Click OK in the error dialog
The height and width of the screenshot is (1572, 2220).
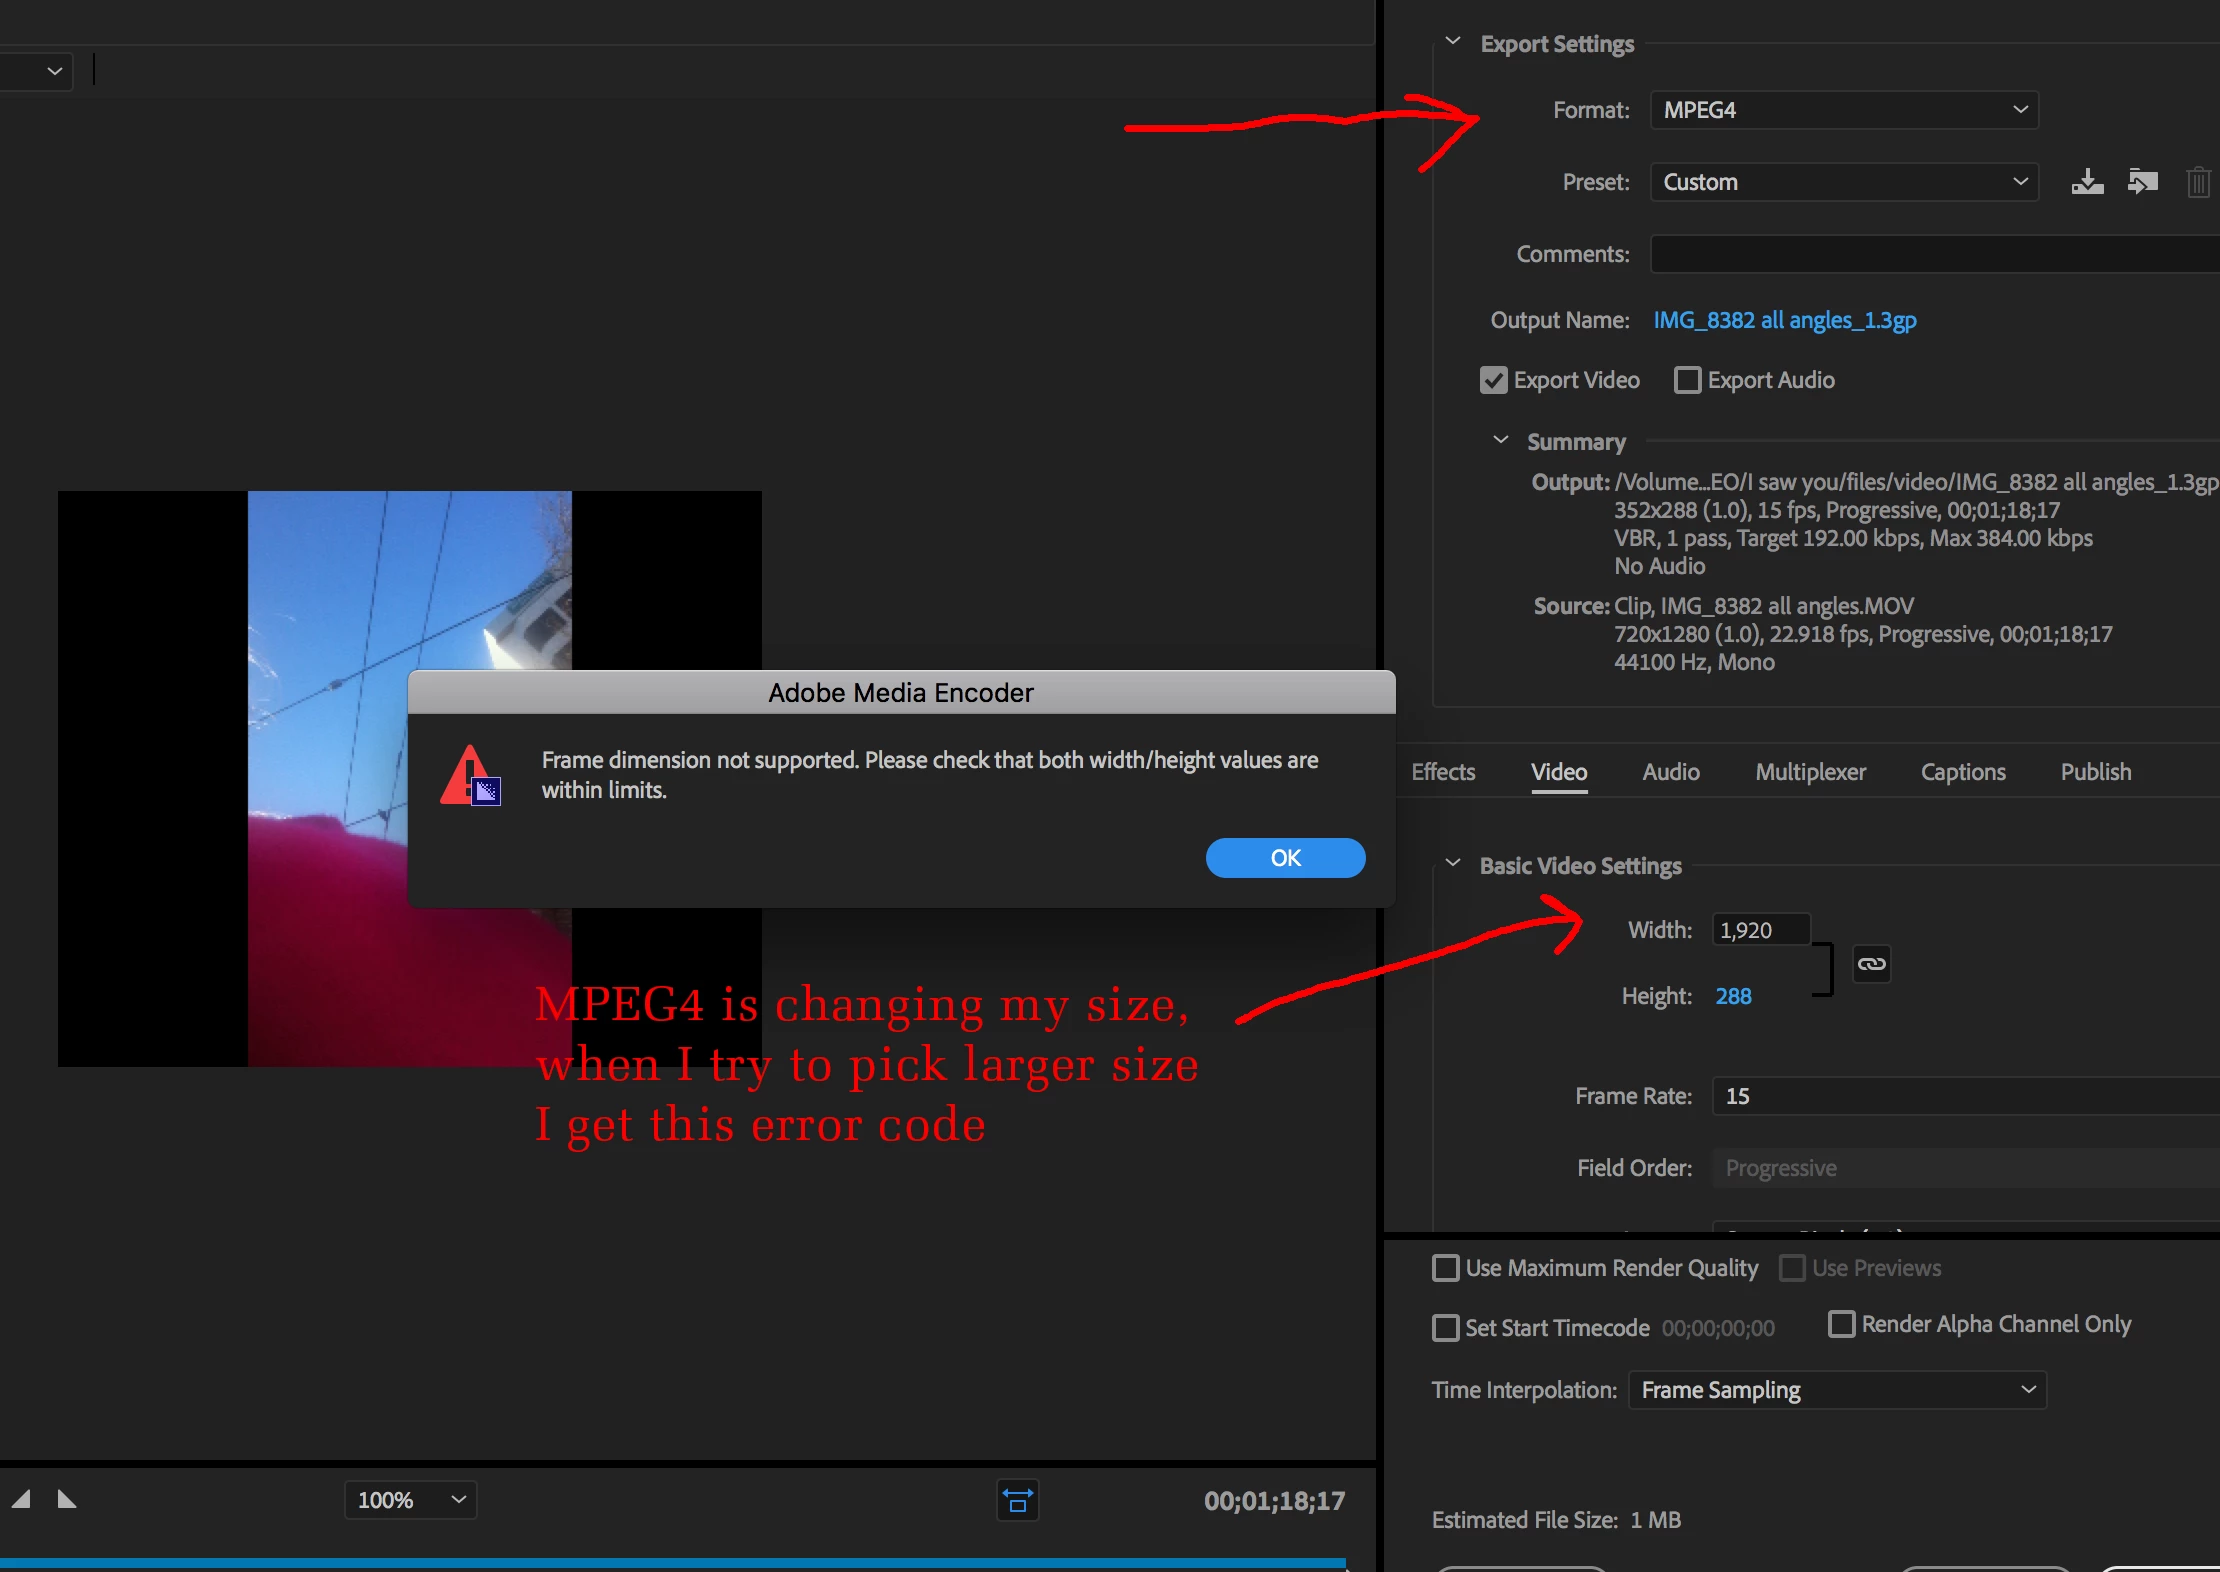coord(1284,858)
